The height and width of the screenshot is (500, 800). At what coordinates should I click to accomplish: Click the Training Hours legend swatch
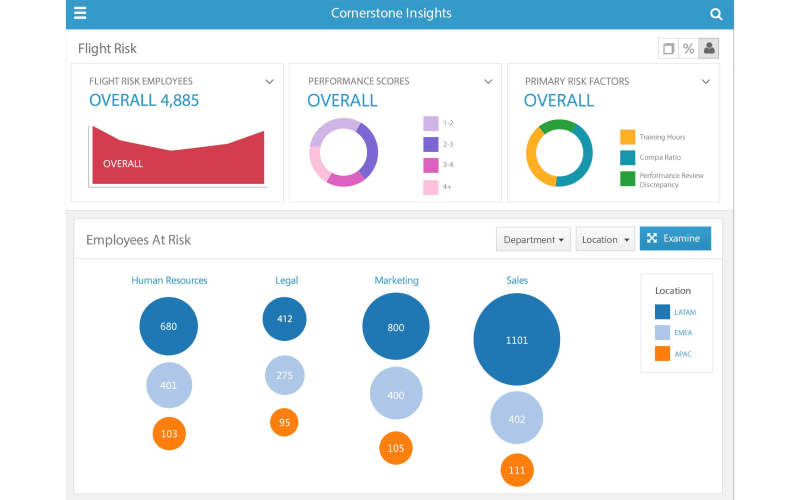pos(627,137)
